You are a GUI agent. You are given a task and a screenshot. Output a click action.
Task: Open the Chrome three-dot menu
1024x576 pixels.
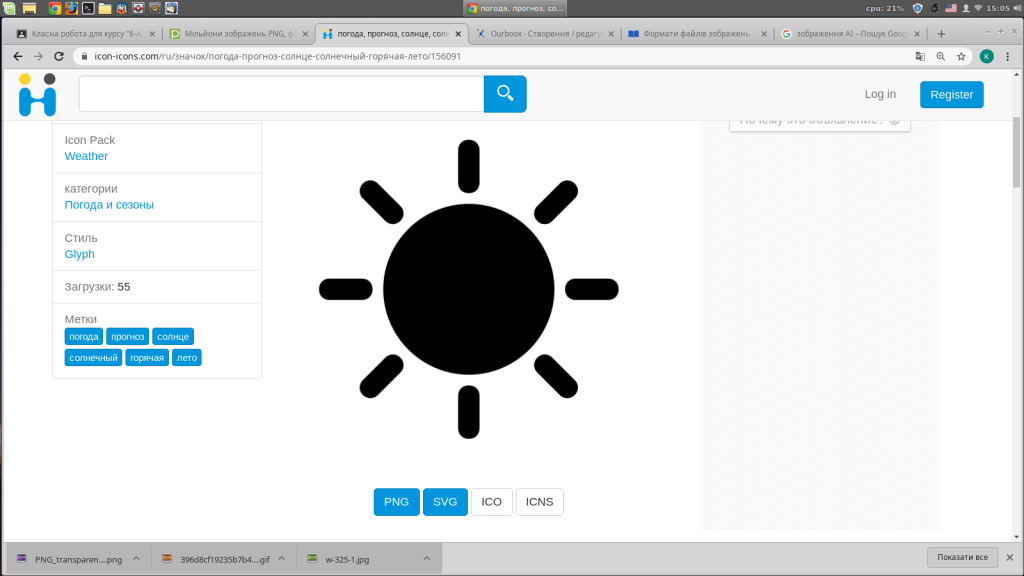tap(1007, 56)
